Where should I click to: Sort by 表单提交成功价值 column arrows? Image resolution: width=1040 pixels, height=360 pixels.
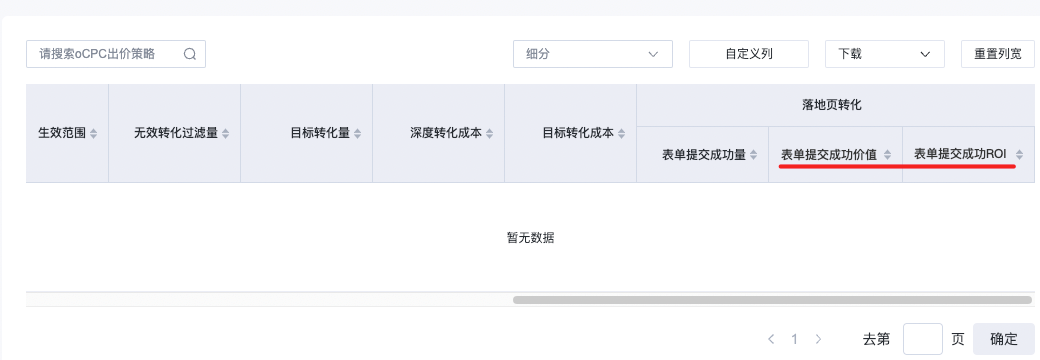click(x=887, y=155)
